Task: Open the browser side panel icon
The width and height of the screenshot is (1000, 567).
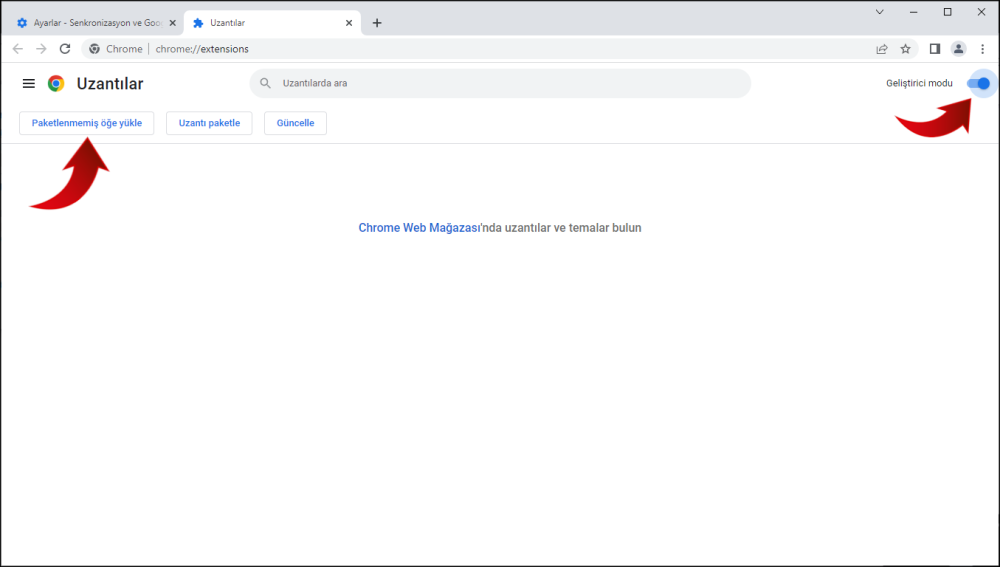Action: pyautogui.click(x=935, y=49)
